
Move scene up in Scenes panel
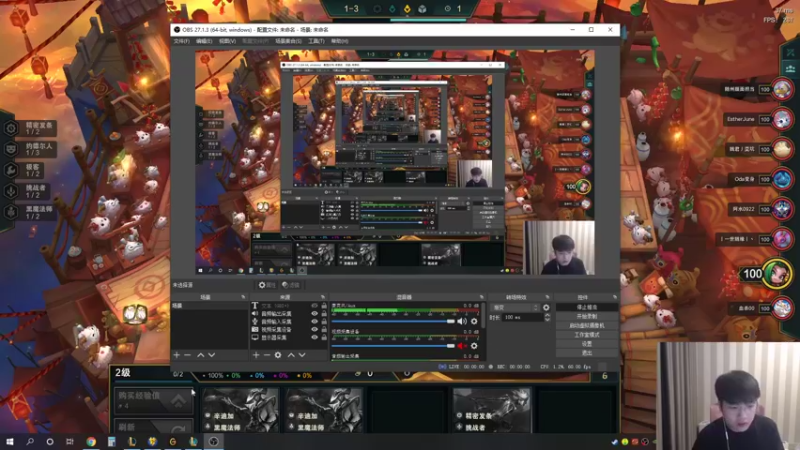(201, 355)
